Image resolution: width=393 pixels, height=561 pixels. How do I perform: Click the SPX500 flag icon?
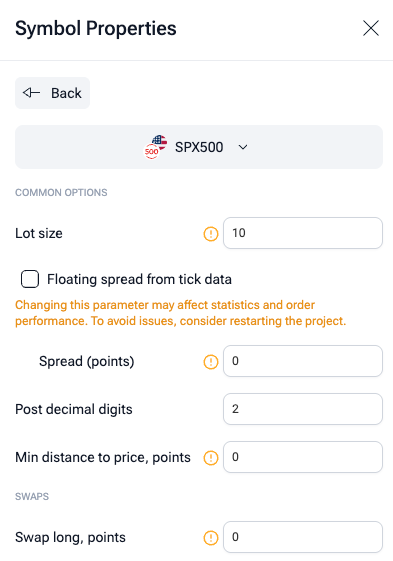[155, 147]
